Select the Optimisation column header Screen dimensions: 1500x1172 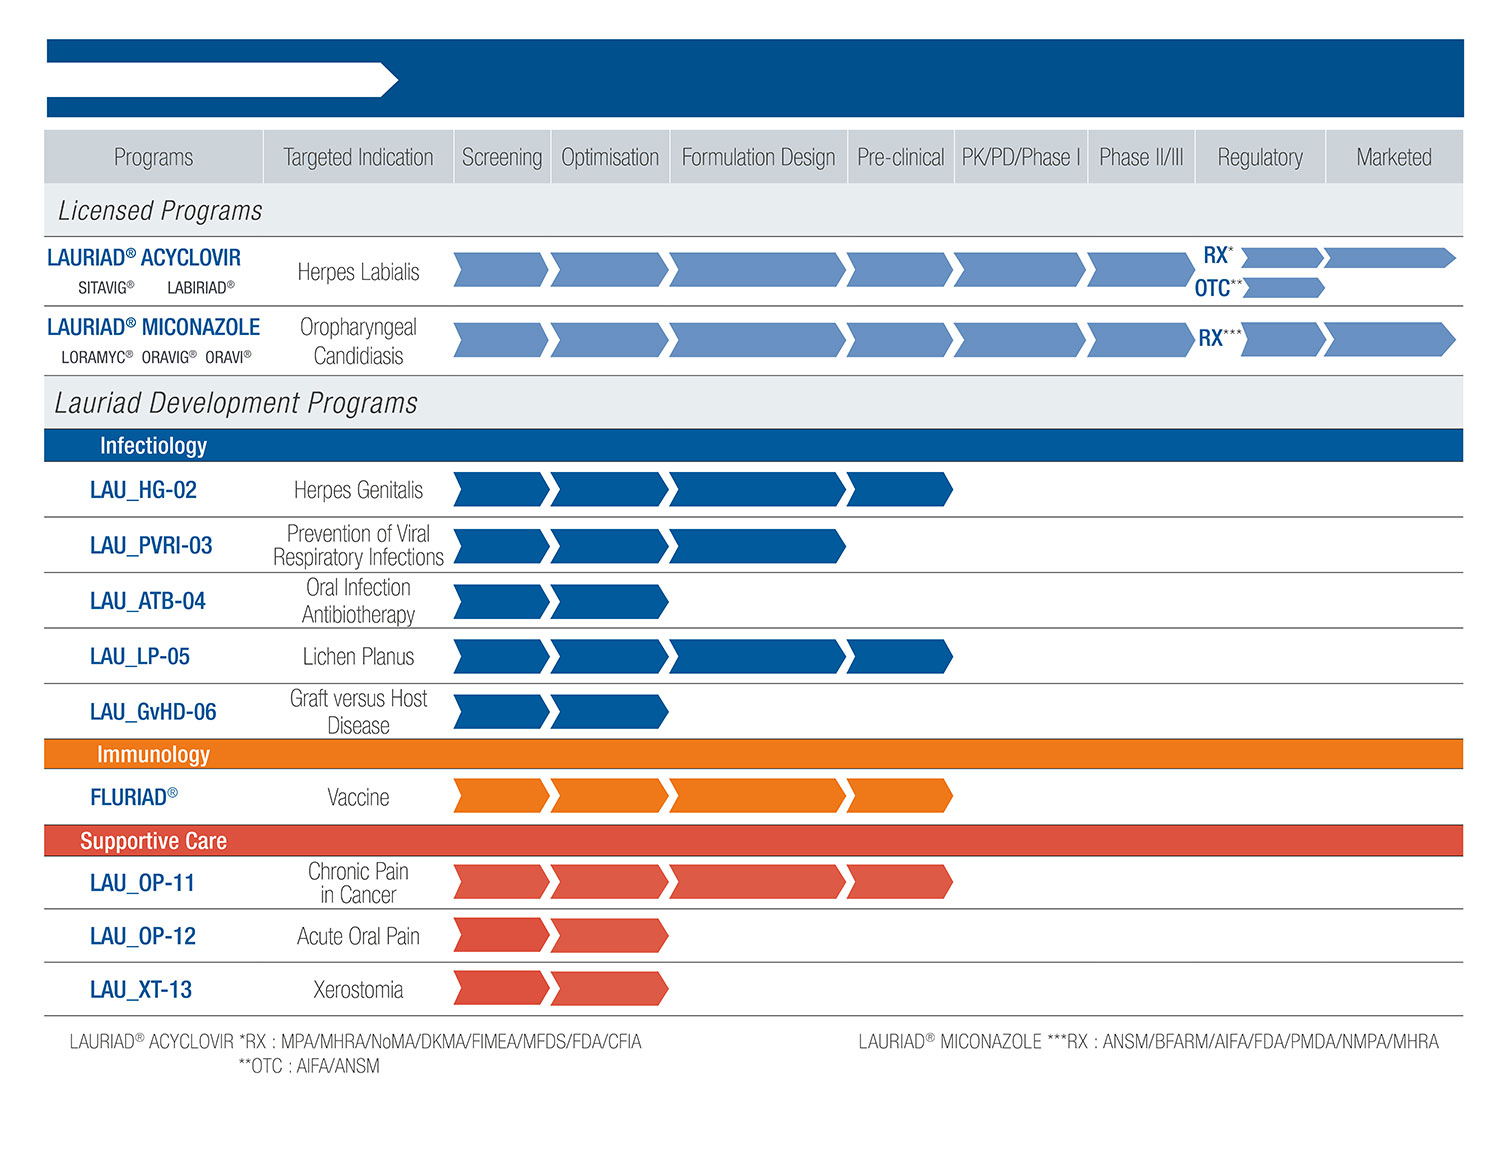pyautogui.click(x=610, y=157)
